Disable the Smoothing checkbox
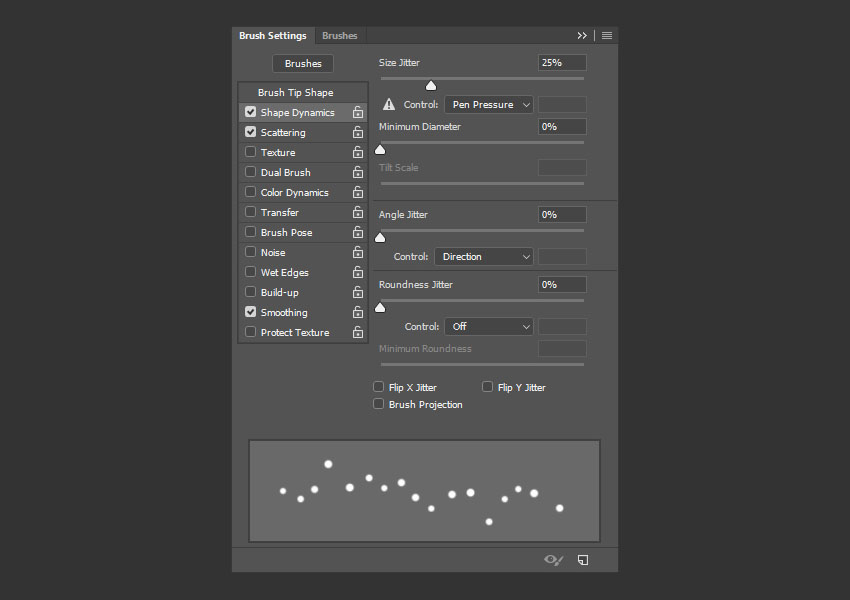Viewport: 850px width, 600px height. pos(251,312)
